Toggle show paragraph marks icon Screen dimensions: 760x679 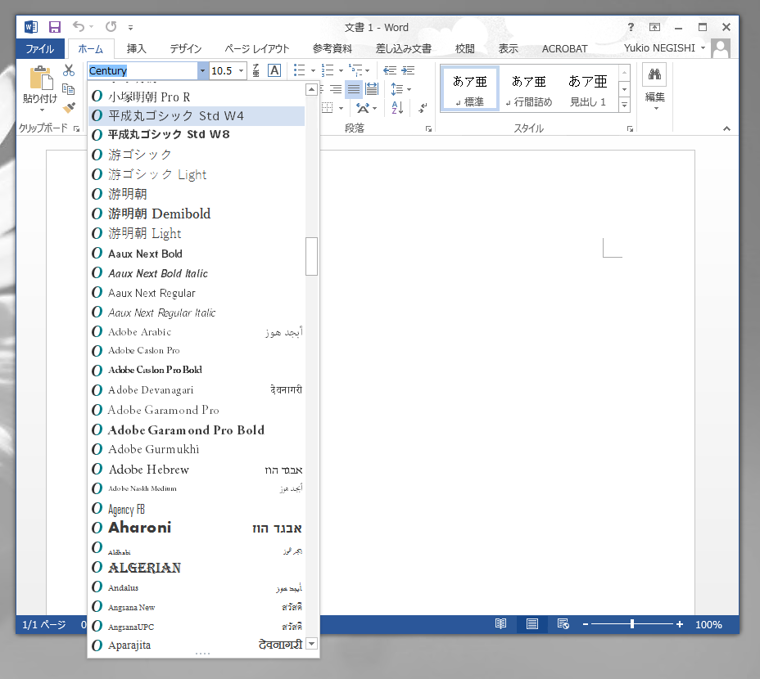click(423, 108)
